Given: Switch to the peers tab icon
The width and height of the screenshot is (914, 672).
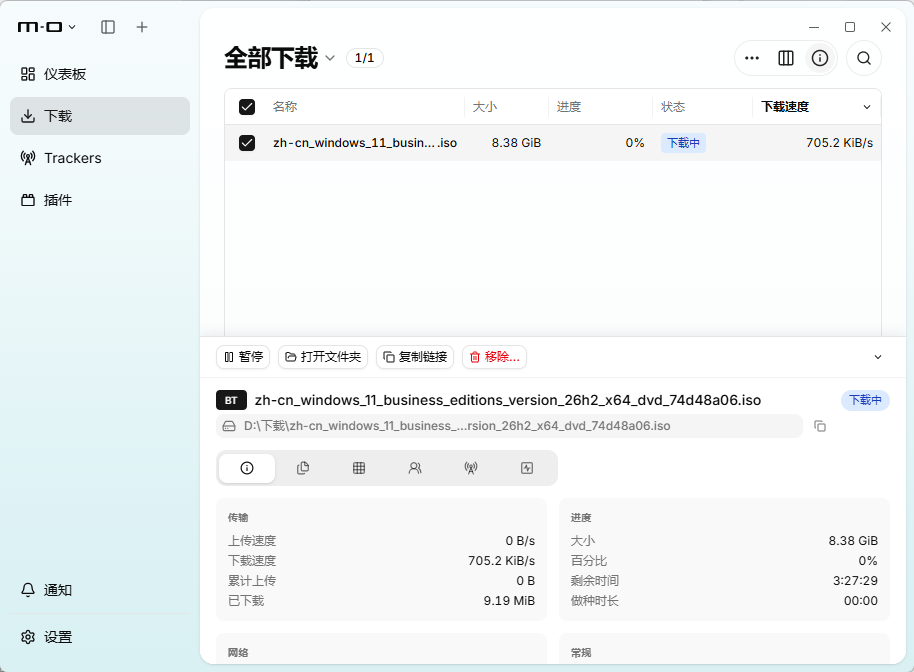Looking at the screenshot, I should pyautogui.click(x=415, y=468).
